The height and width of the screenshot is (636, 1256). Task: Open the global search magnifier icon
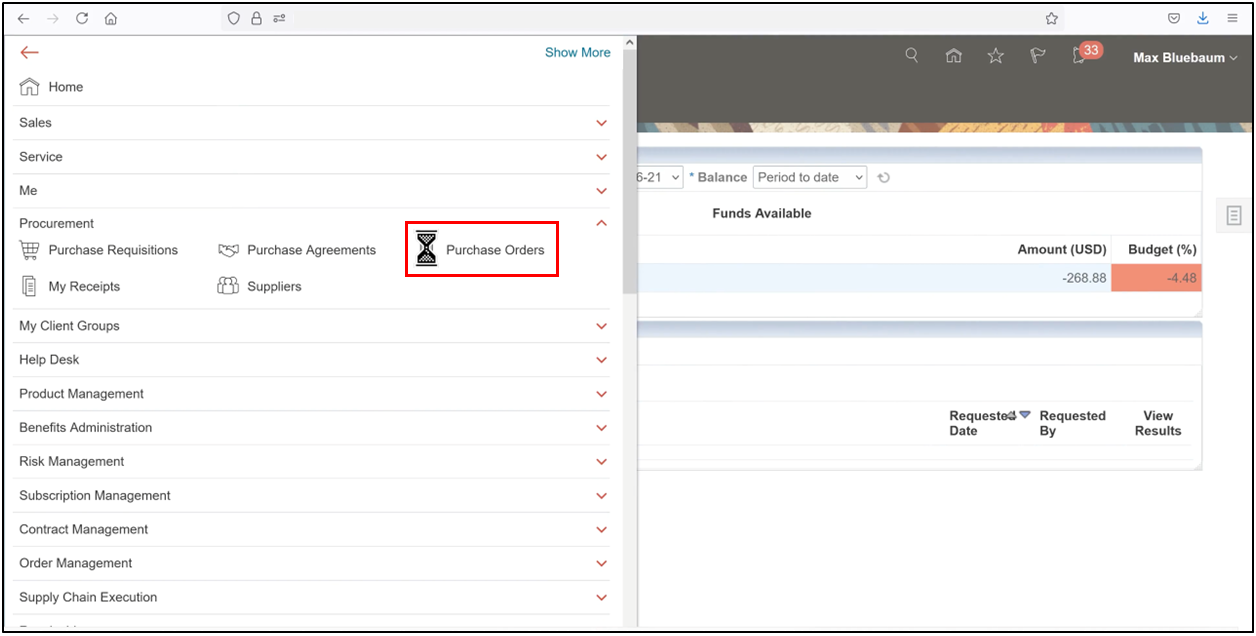pyautogui.click(x=911, y=55)
